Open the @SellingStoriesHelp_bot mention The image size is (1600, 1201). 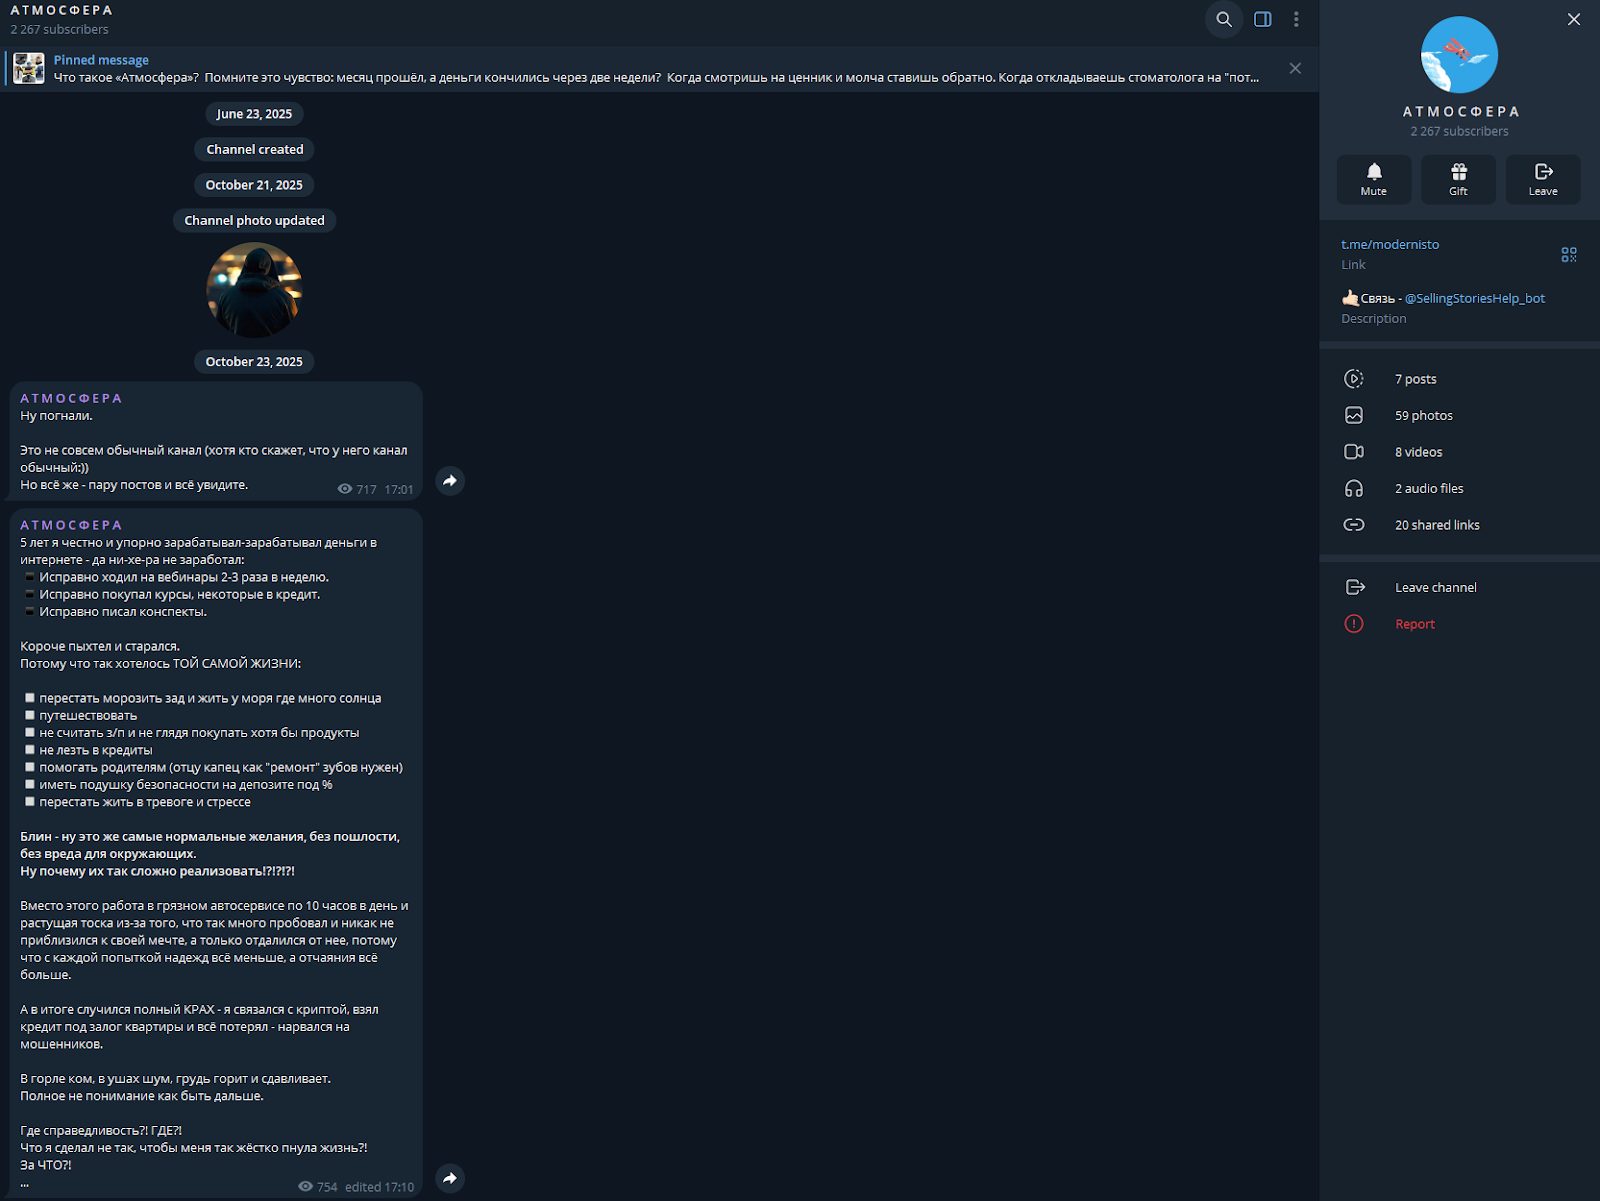[x=1475, y=298]
